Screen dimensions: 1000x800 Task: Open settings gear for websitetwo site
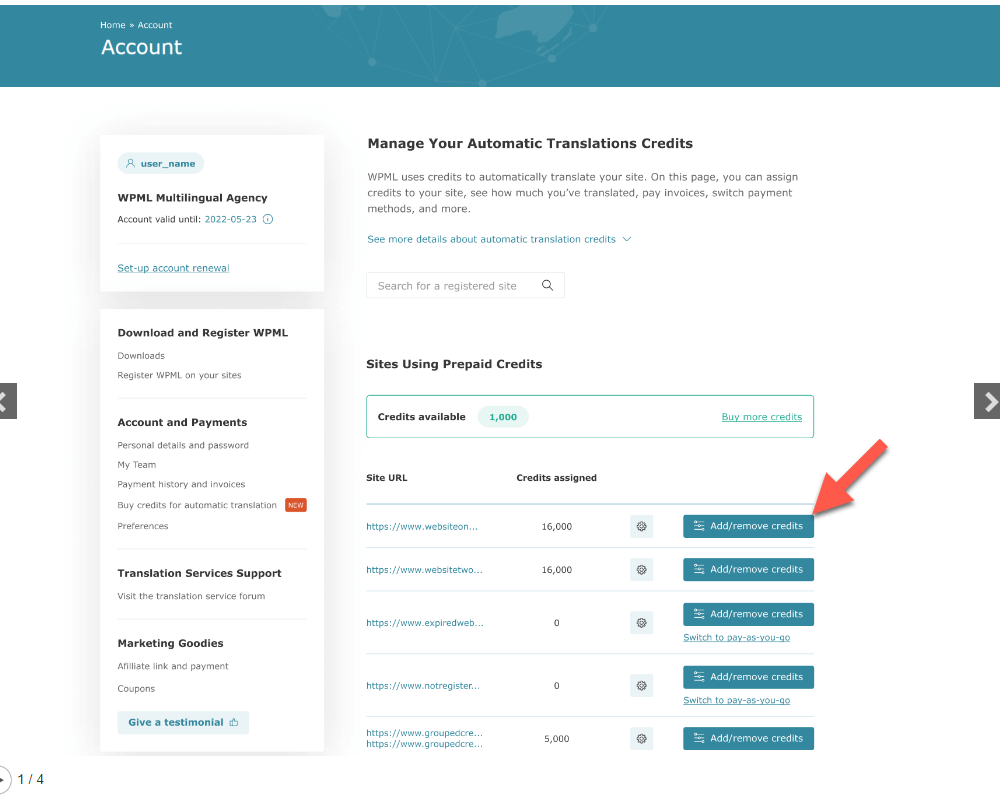641,570
